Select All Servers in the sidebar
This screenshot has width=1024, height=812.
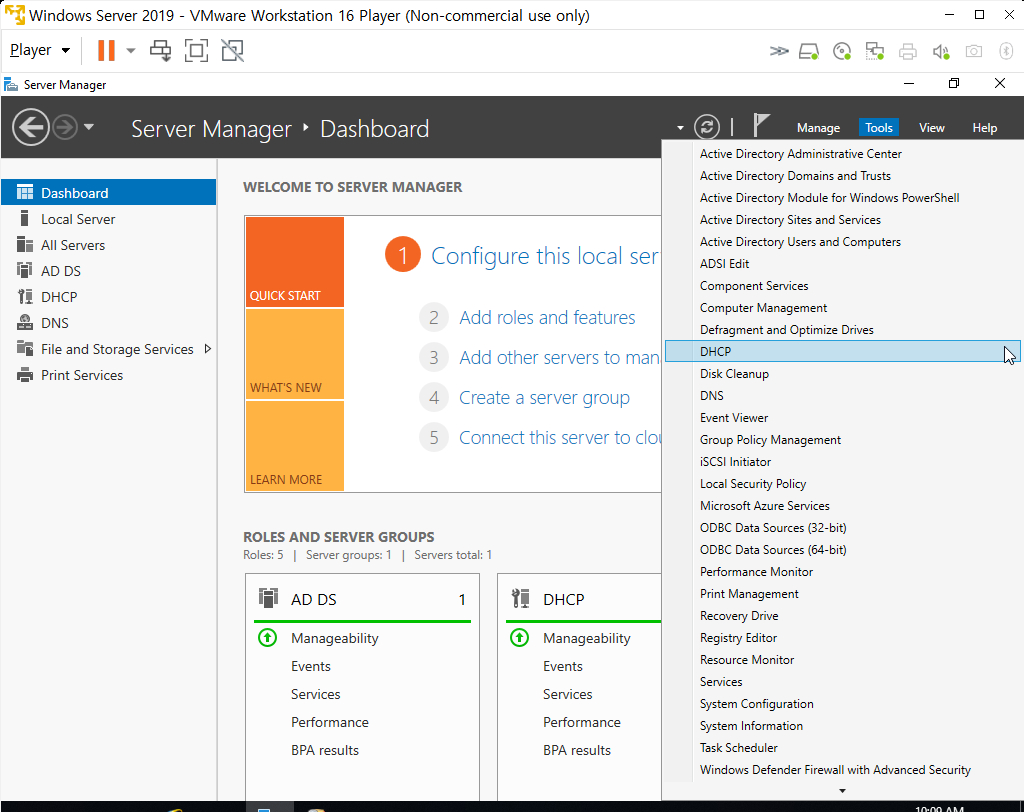(108, 245)
